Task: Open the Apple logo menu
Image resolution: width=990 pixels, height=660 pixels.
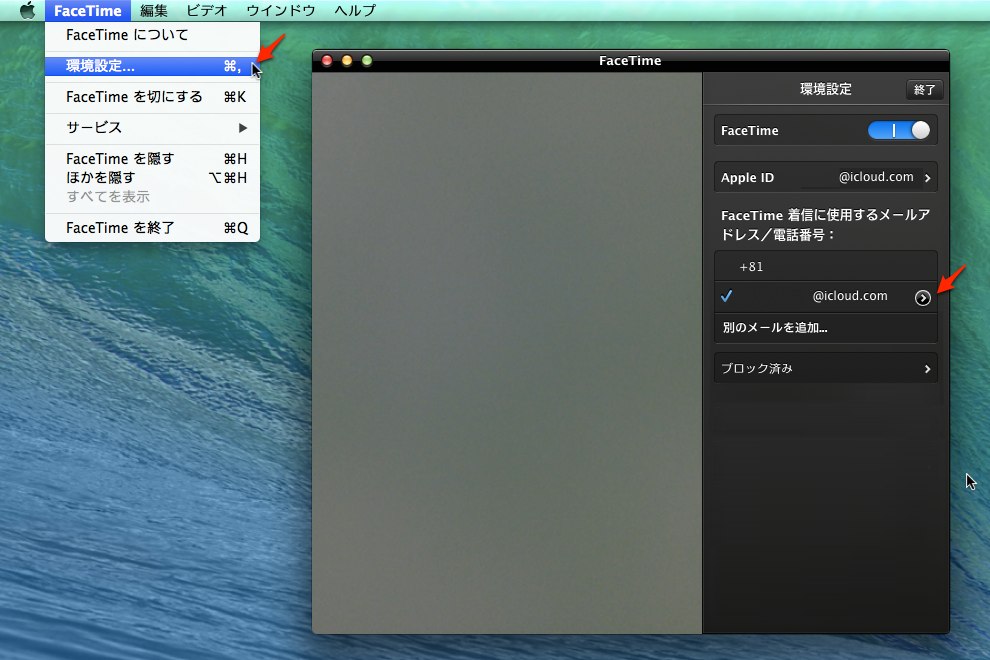Action: [27, 10]
